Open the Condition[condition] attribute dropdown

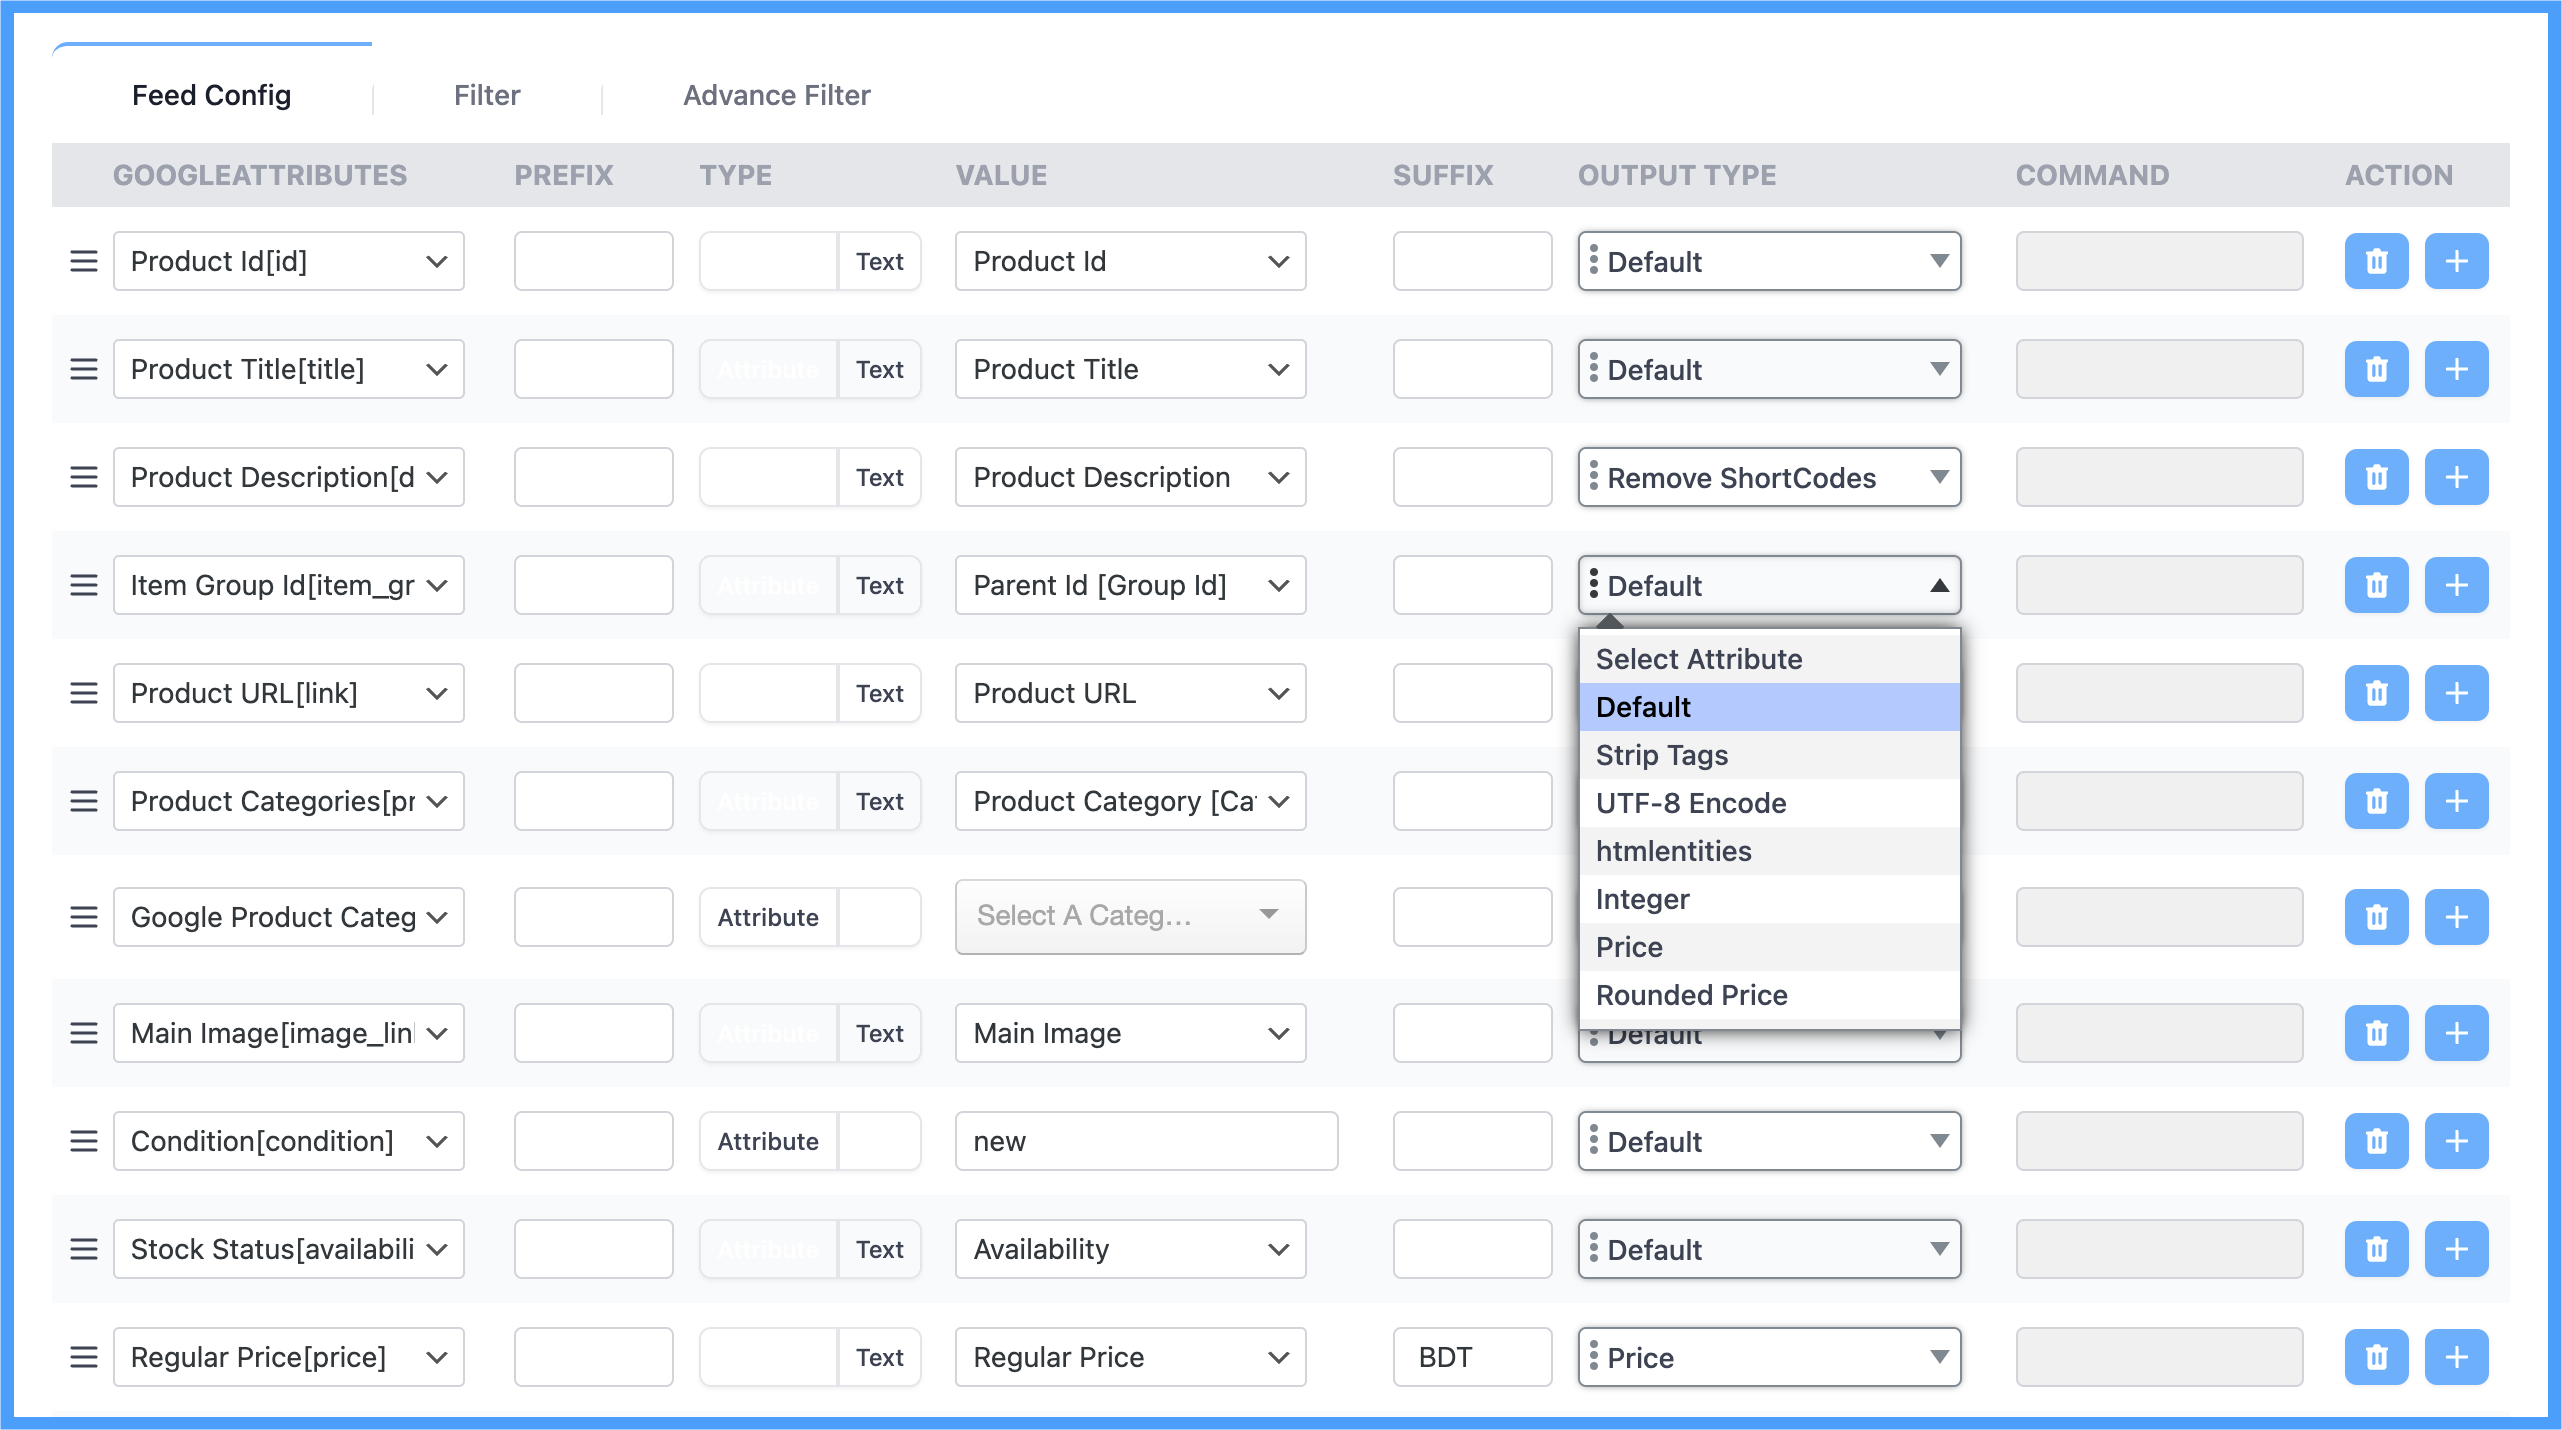point(289,1141)
